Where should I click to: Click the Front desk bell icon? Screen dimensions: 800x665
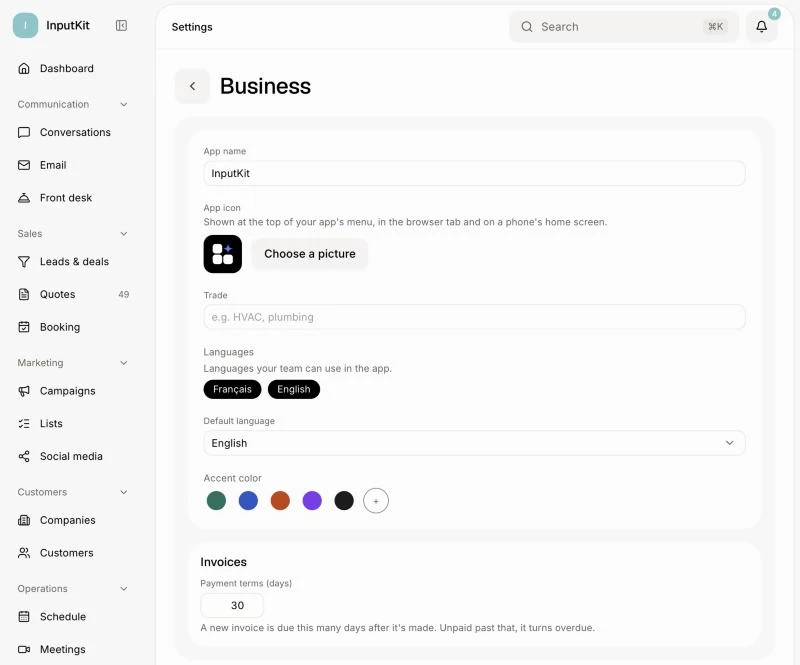(24, 198)
